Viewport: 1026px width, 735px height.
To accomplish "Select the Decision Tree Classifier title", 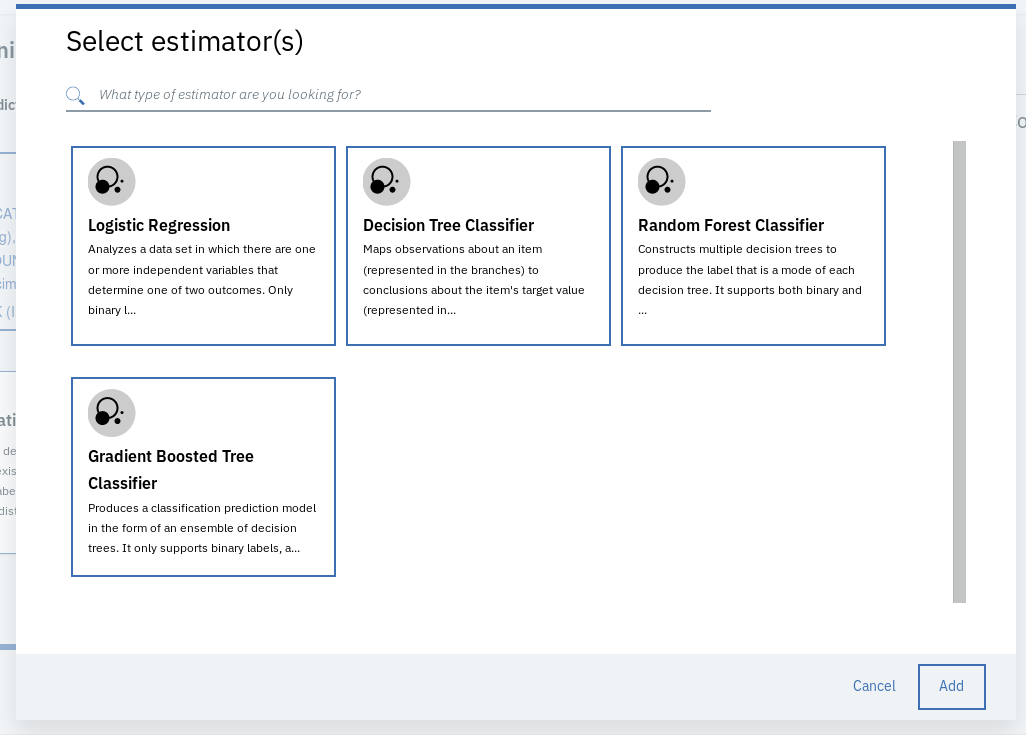I will pyautogui.click(x=448, y=225).
